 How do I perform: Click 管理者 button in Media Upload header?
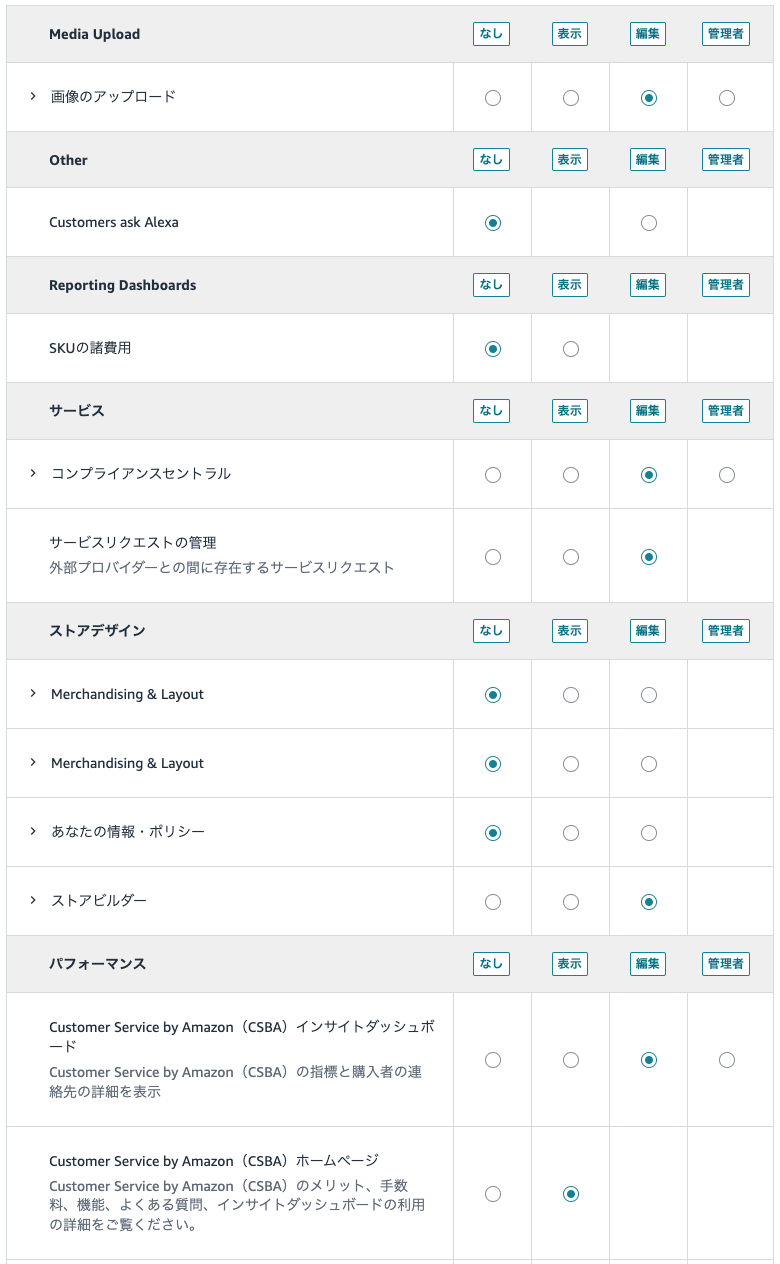[x=726, y=34]
